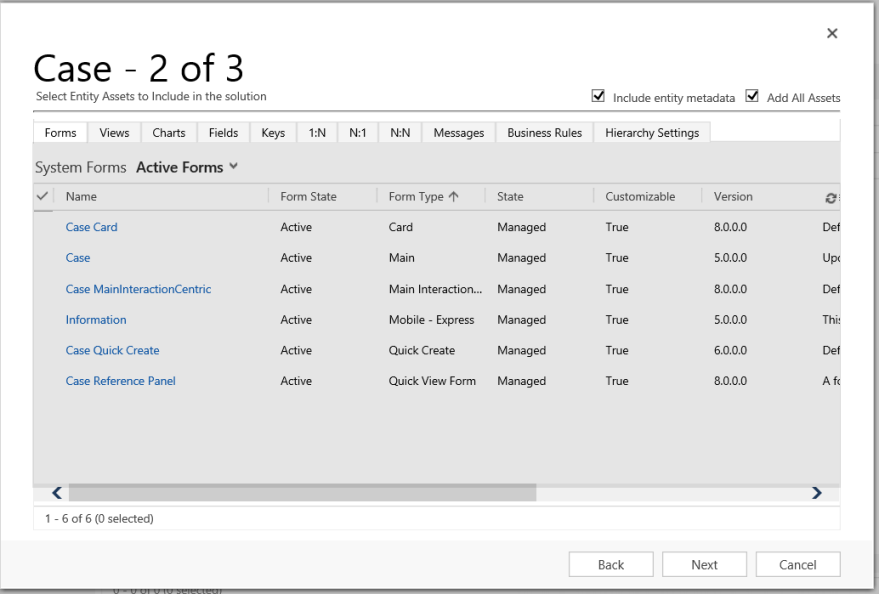This screenshot has width=879, height=594.
Task: Switch to the Views tab
Action: 113,132
